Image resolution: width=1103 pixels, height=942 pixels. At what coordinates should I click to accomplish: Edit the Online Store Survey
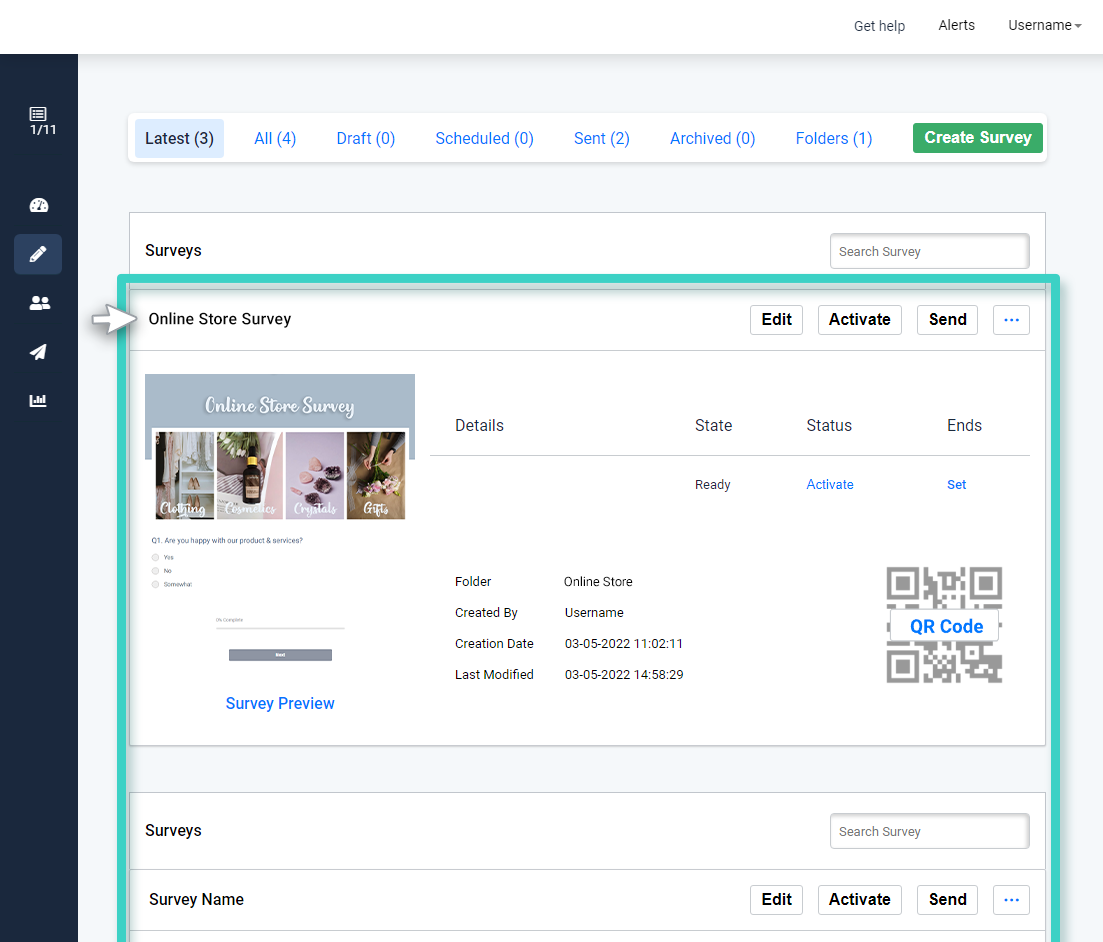pos(777,320)
